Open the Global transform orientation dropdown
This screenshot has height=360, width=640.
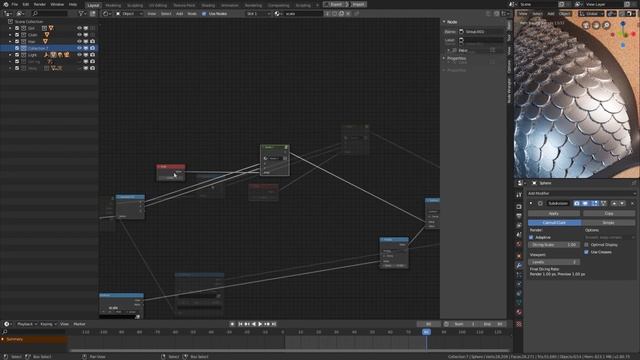pos(591,13)
